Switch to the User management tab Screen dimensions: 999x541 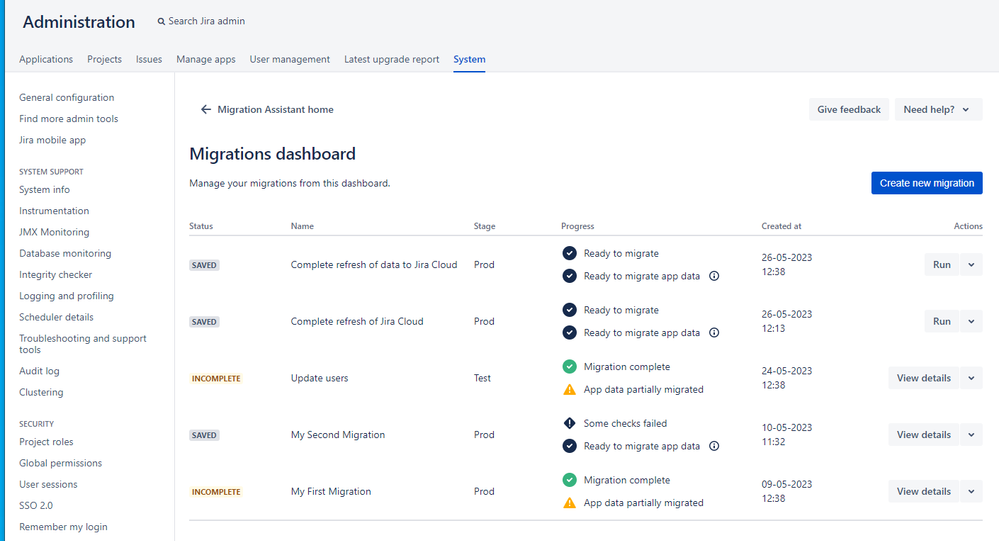coord(289,60)
